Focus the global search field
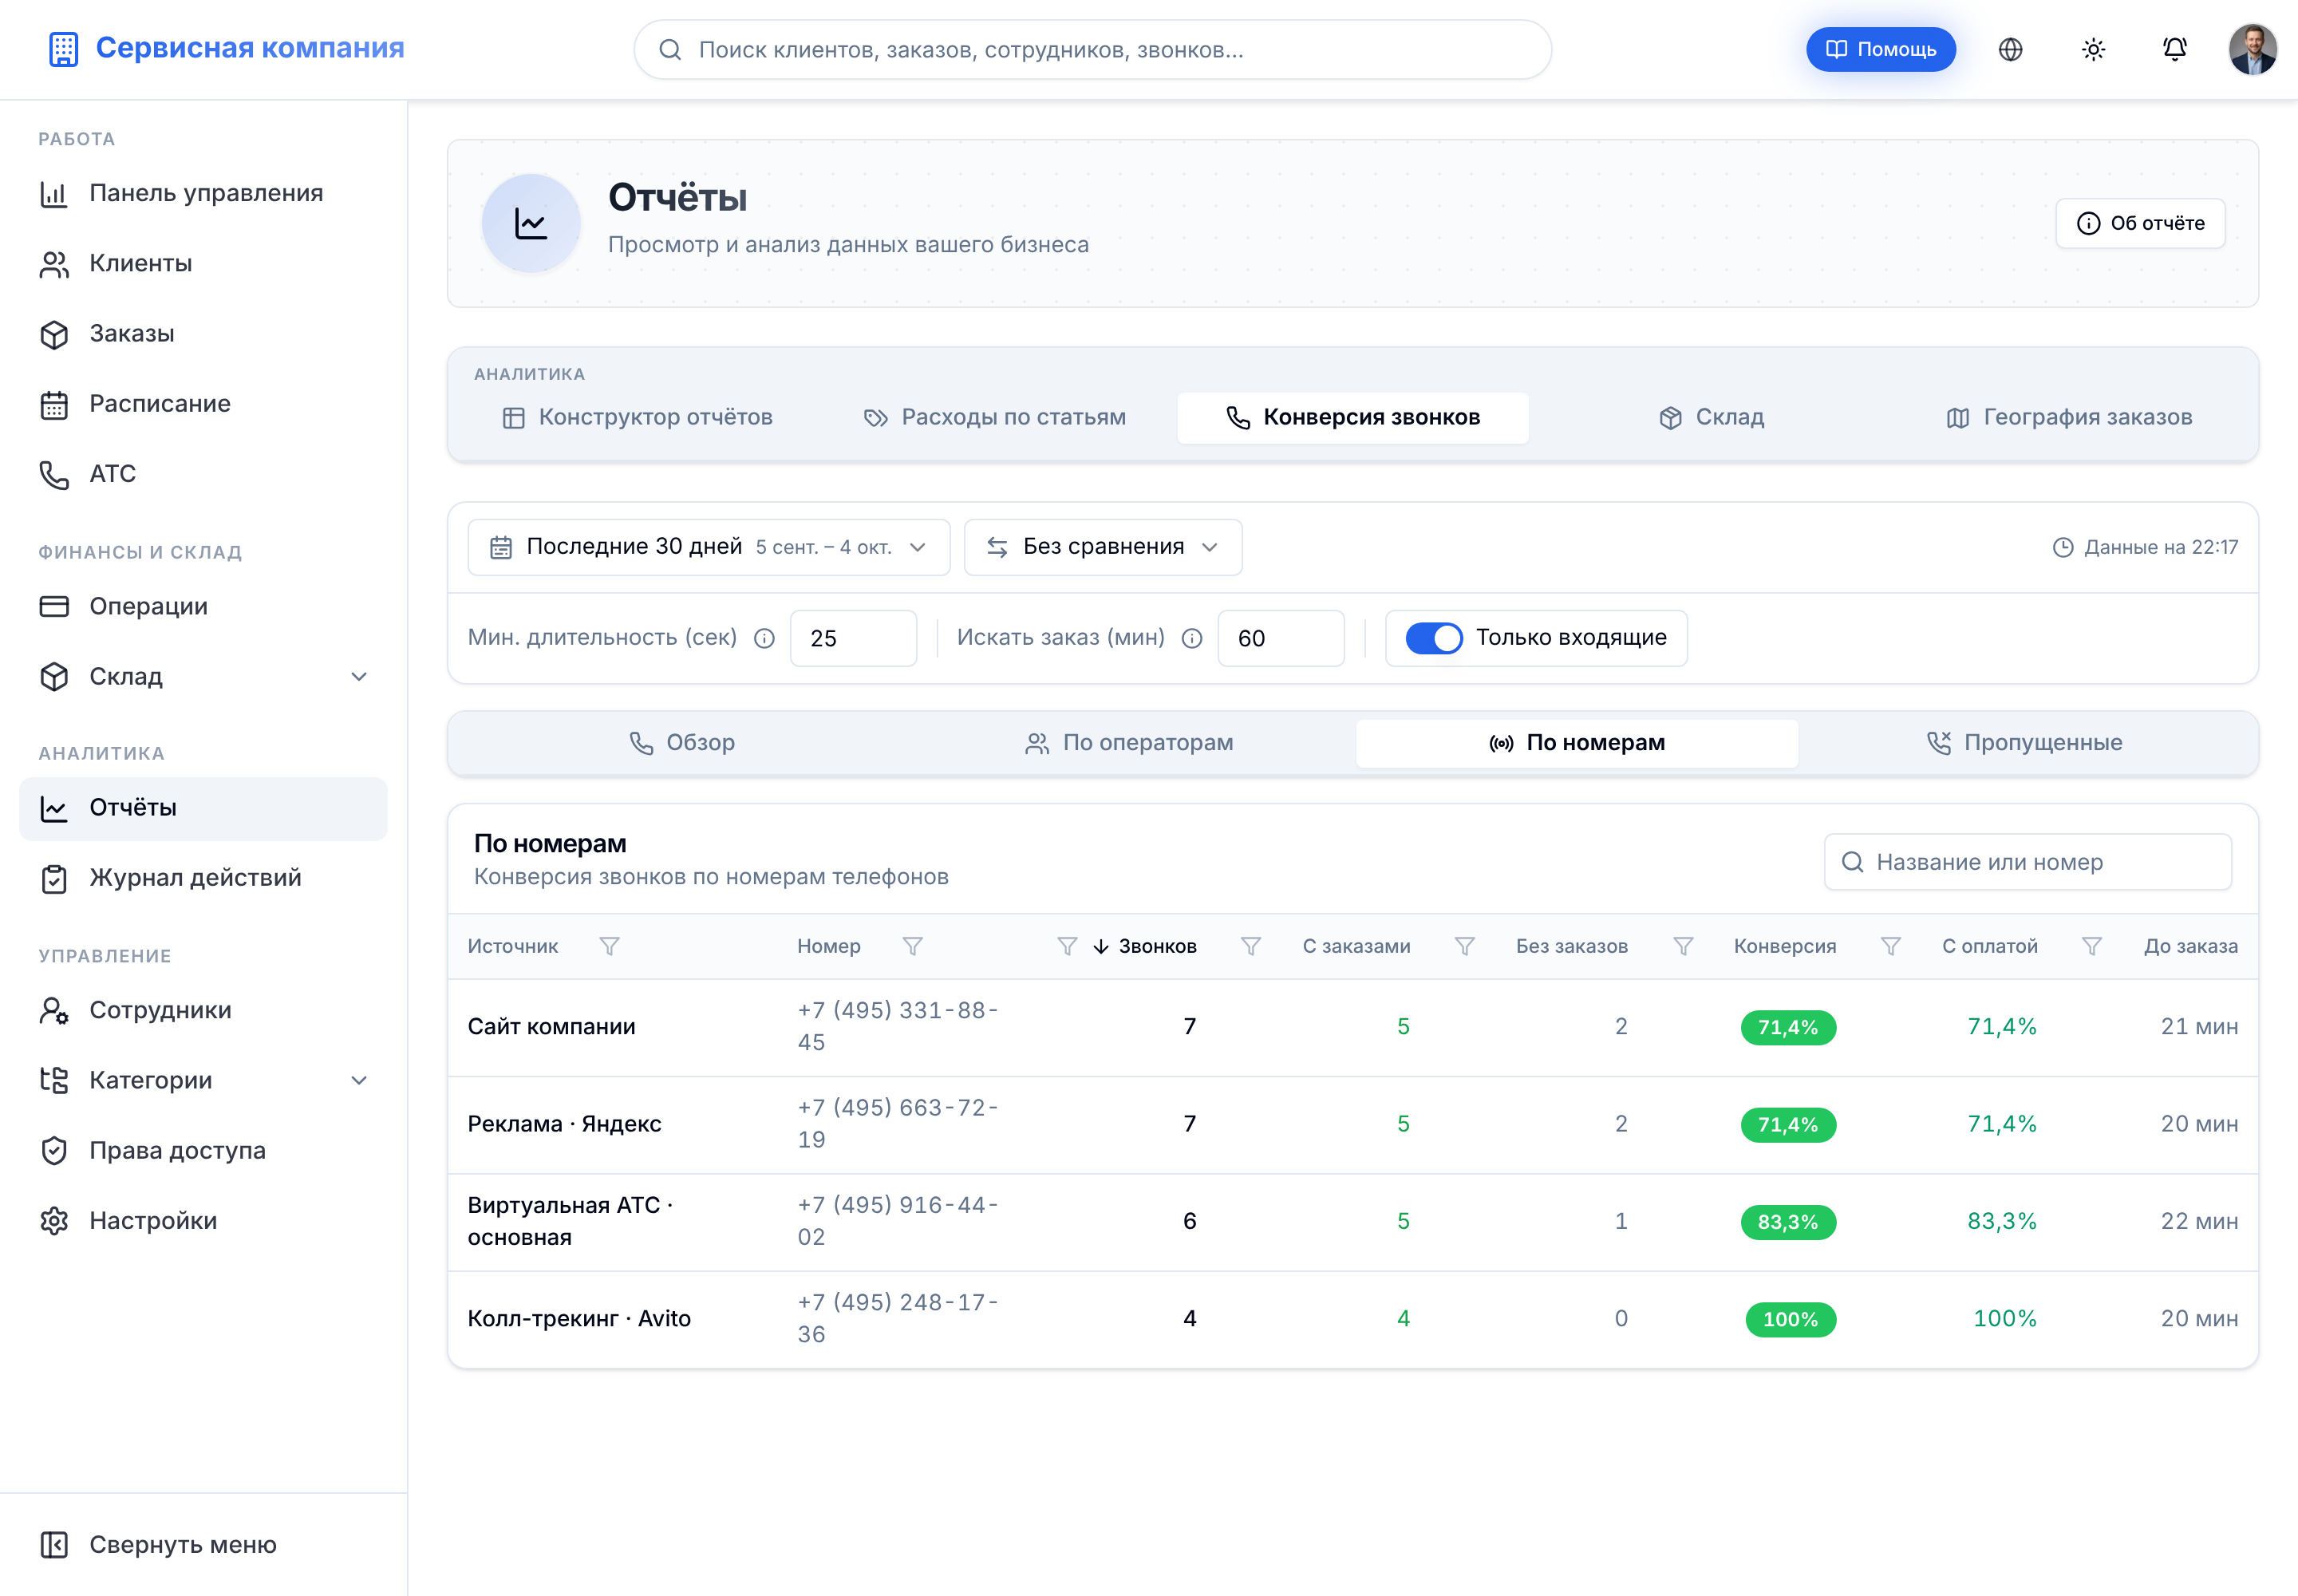The height and width of the screenshot is (1596, 2298). click(1092, 49)
